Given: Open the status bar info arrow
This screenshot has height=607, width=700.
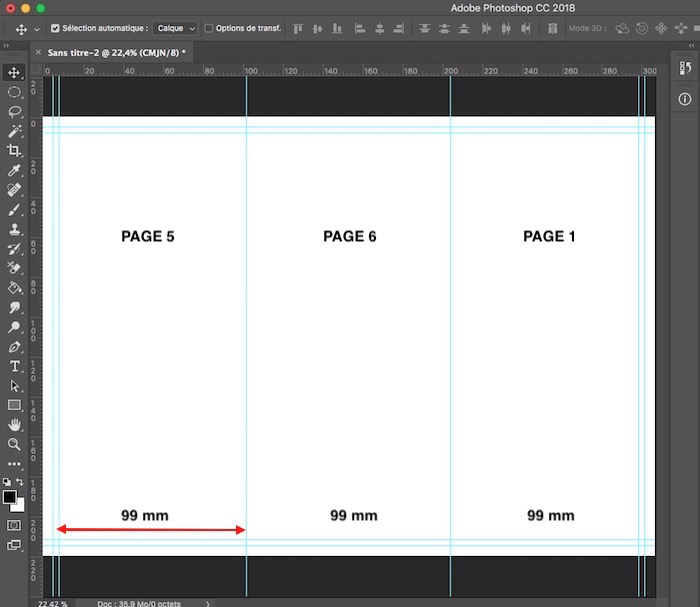Looking at the screenshot, I should coord(208,603).
